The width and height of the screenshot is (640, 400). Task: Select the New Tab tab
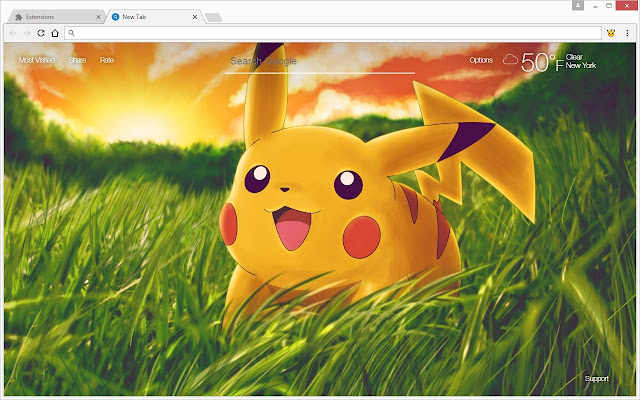pos(154,17)
